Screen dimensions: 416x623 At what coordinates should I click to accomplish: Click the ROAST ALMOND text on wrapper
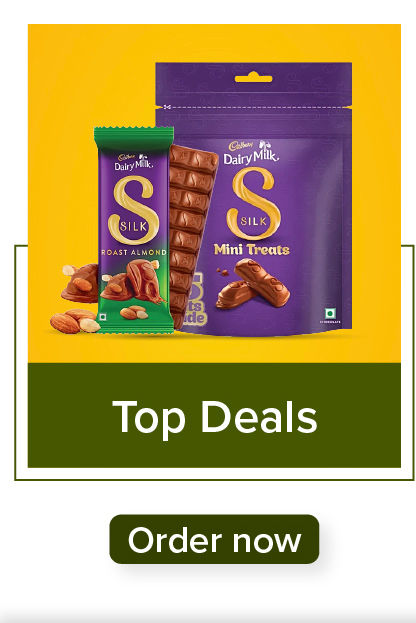pos(134,252)
